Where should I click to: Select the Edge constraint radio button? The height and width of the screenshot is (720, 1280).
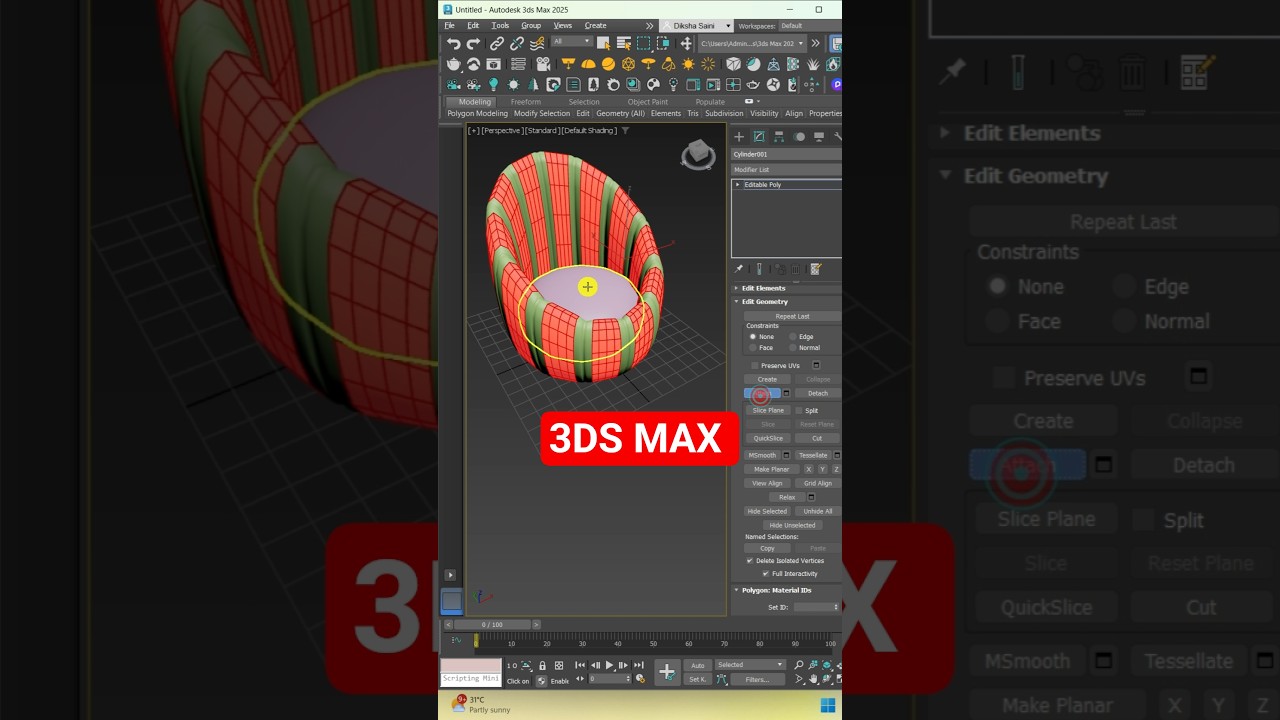pyautogui.click(x=793, y=337)
